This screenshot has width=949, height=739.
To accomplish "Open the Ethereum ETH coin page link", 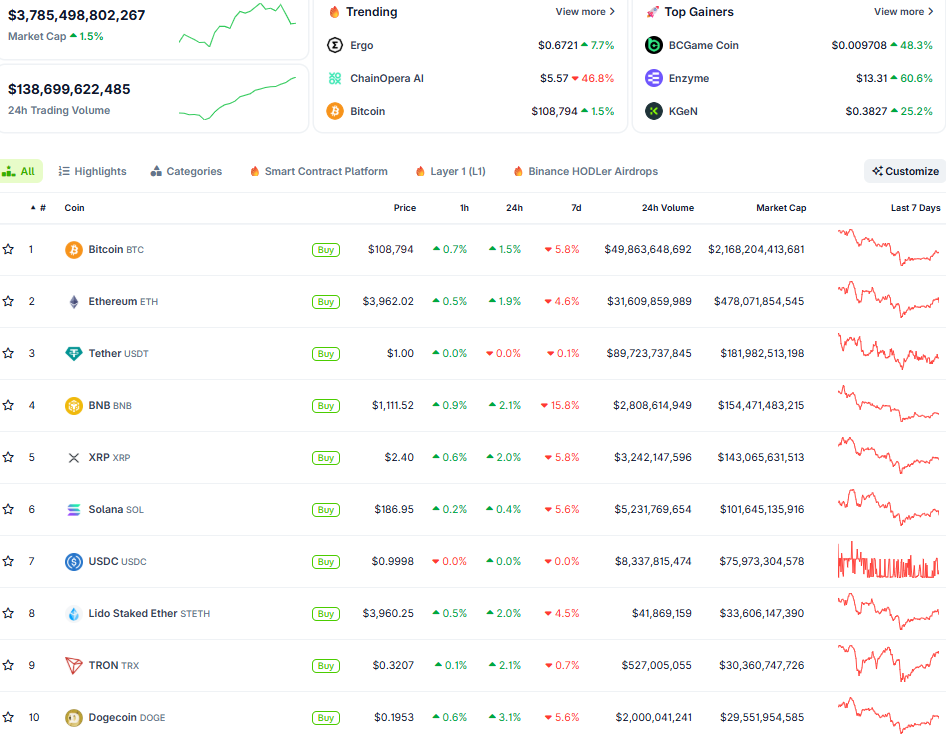I will click(117, 301).
